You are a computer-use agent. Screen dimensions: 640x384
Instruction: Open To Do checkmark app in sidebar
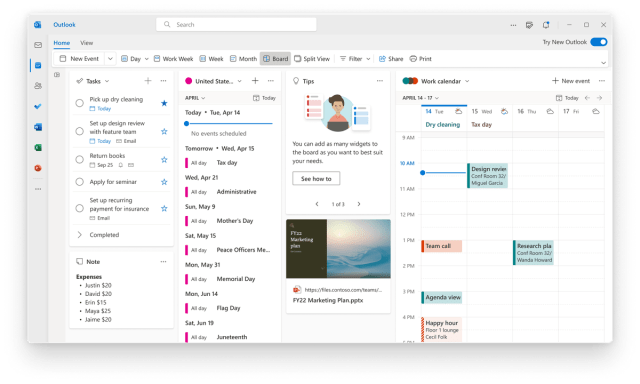click(x=38, y=107)
